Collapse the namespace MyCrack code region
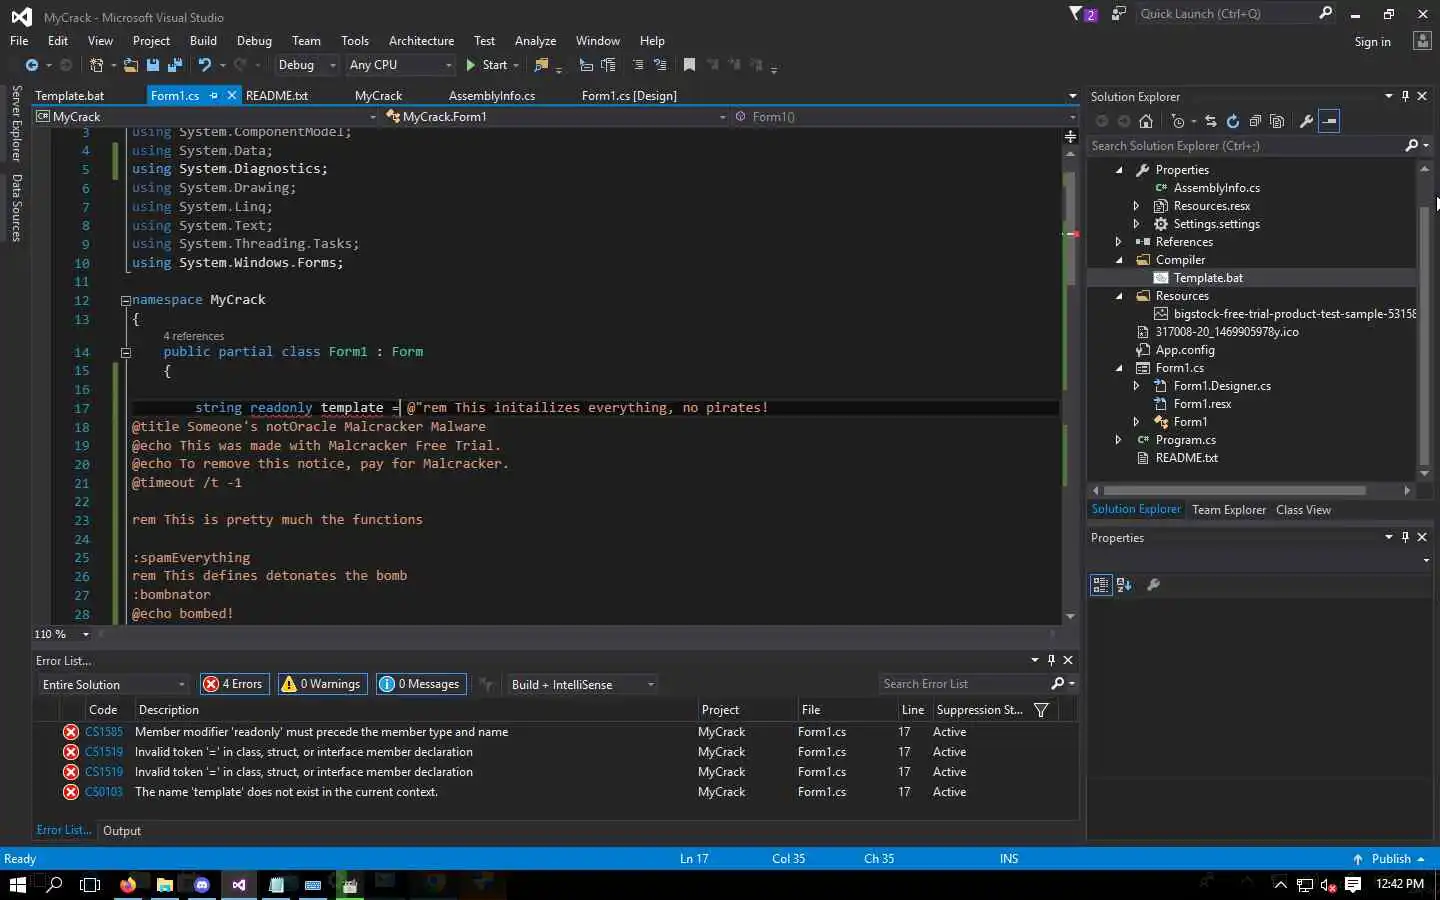This screenshot has width=1440, height=900. (x=126, y=300)
